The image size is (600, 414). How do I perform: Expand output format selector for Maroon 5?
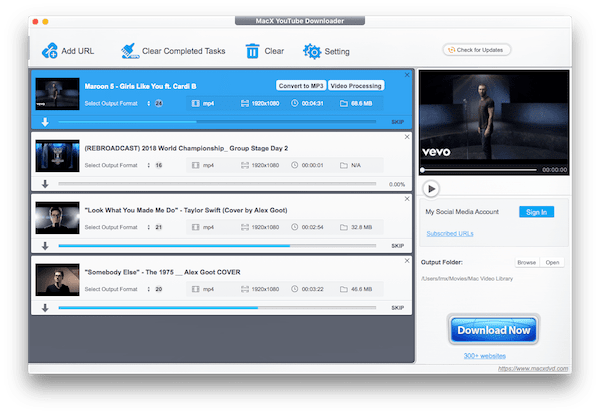click(x=148, y=102)
